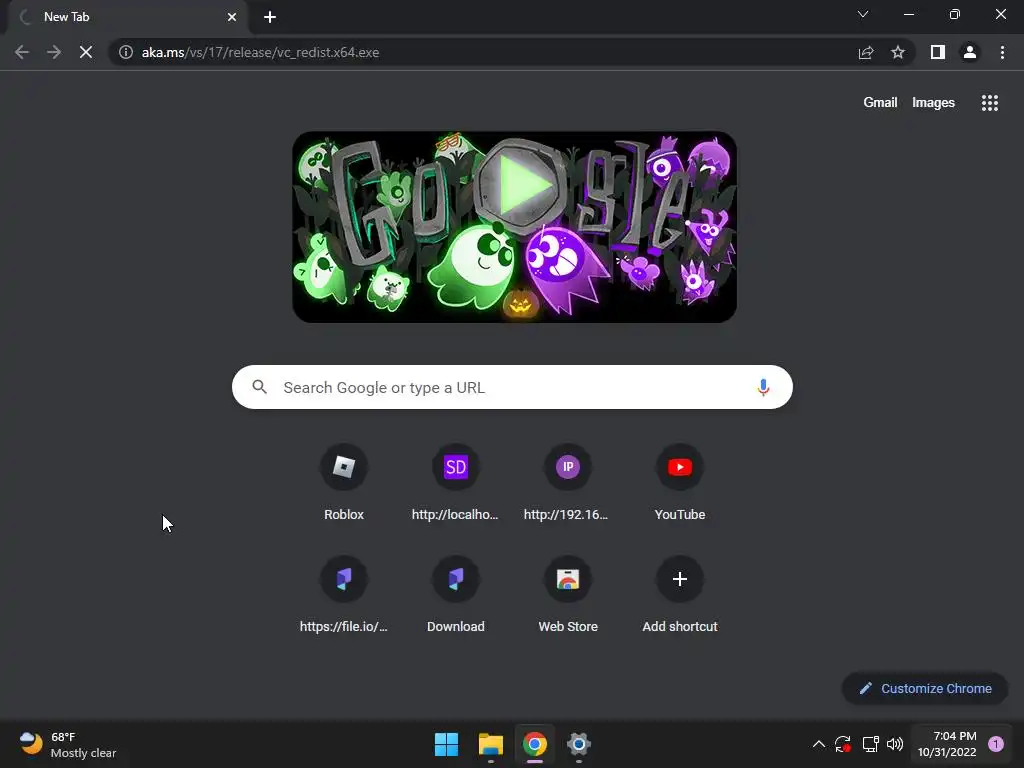Screen dimensions: 1024x768
Task: Open a new tab with plus button
Action: click(x=270, y=17)
